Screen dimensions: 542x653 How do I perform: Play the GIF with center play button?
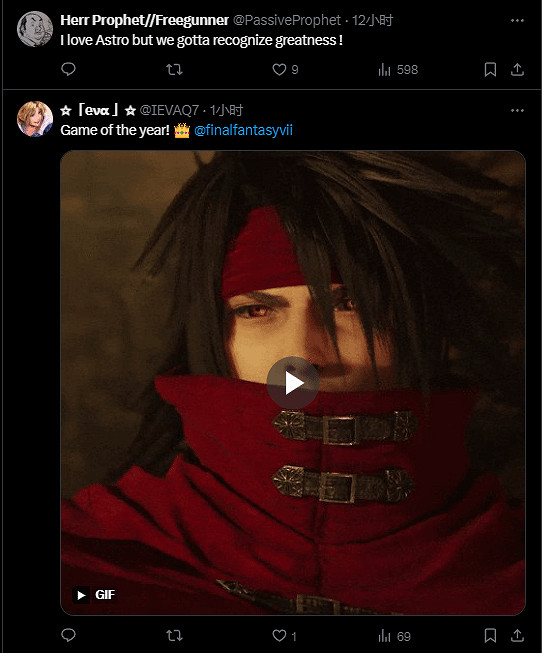[x=293, y=383]
